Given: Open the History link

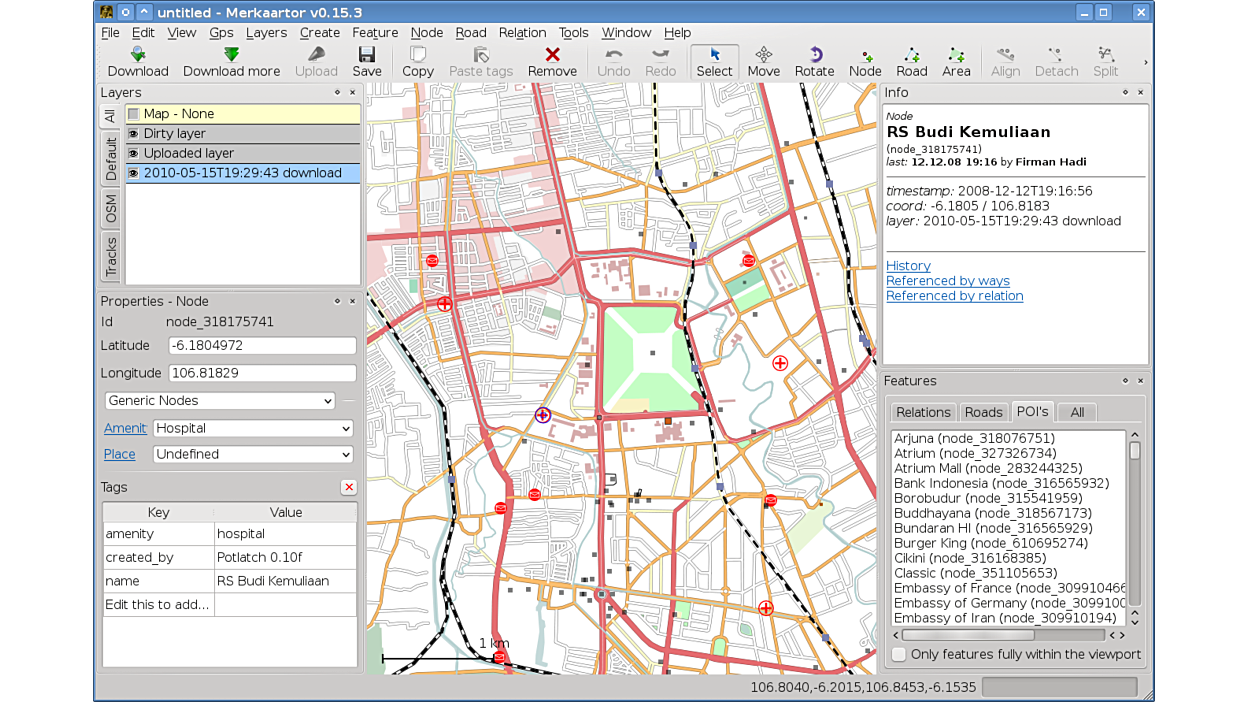Looking at the screenshot, I should [908, 266].
